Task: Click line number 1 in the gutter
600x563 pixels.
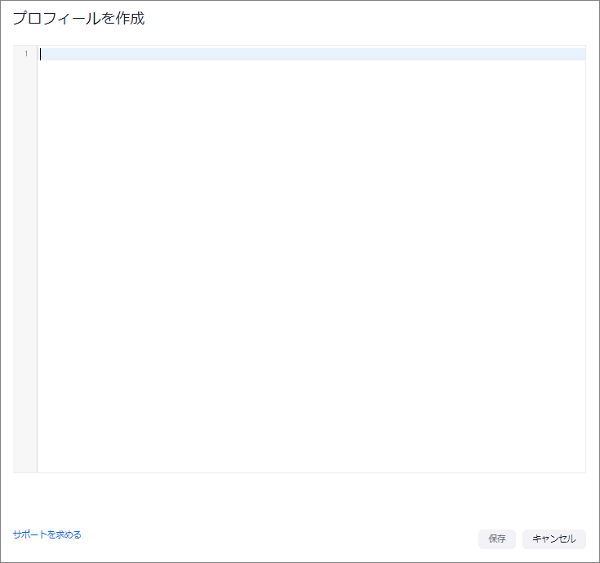Action: 26,54
